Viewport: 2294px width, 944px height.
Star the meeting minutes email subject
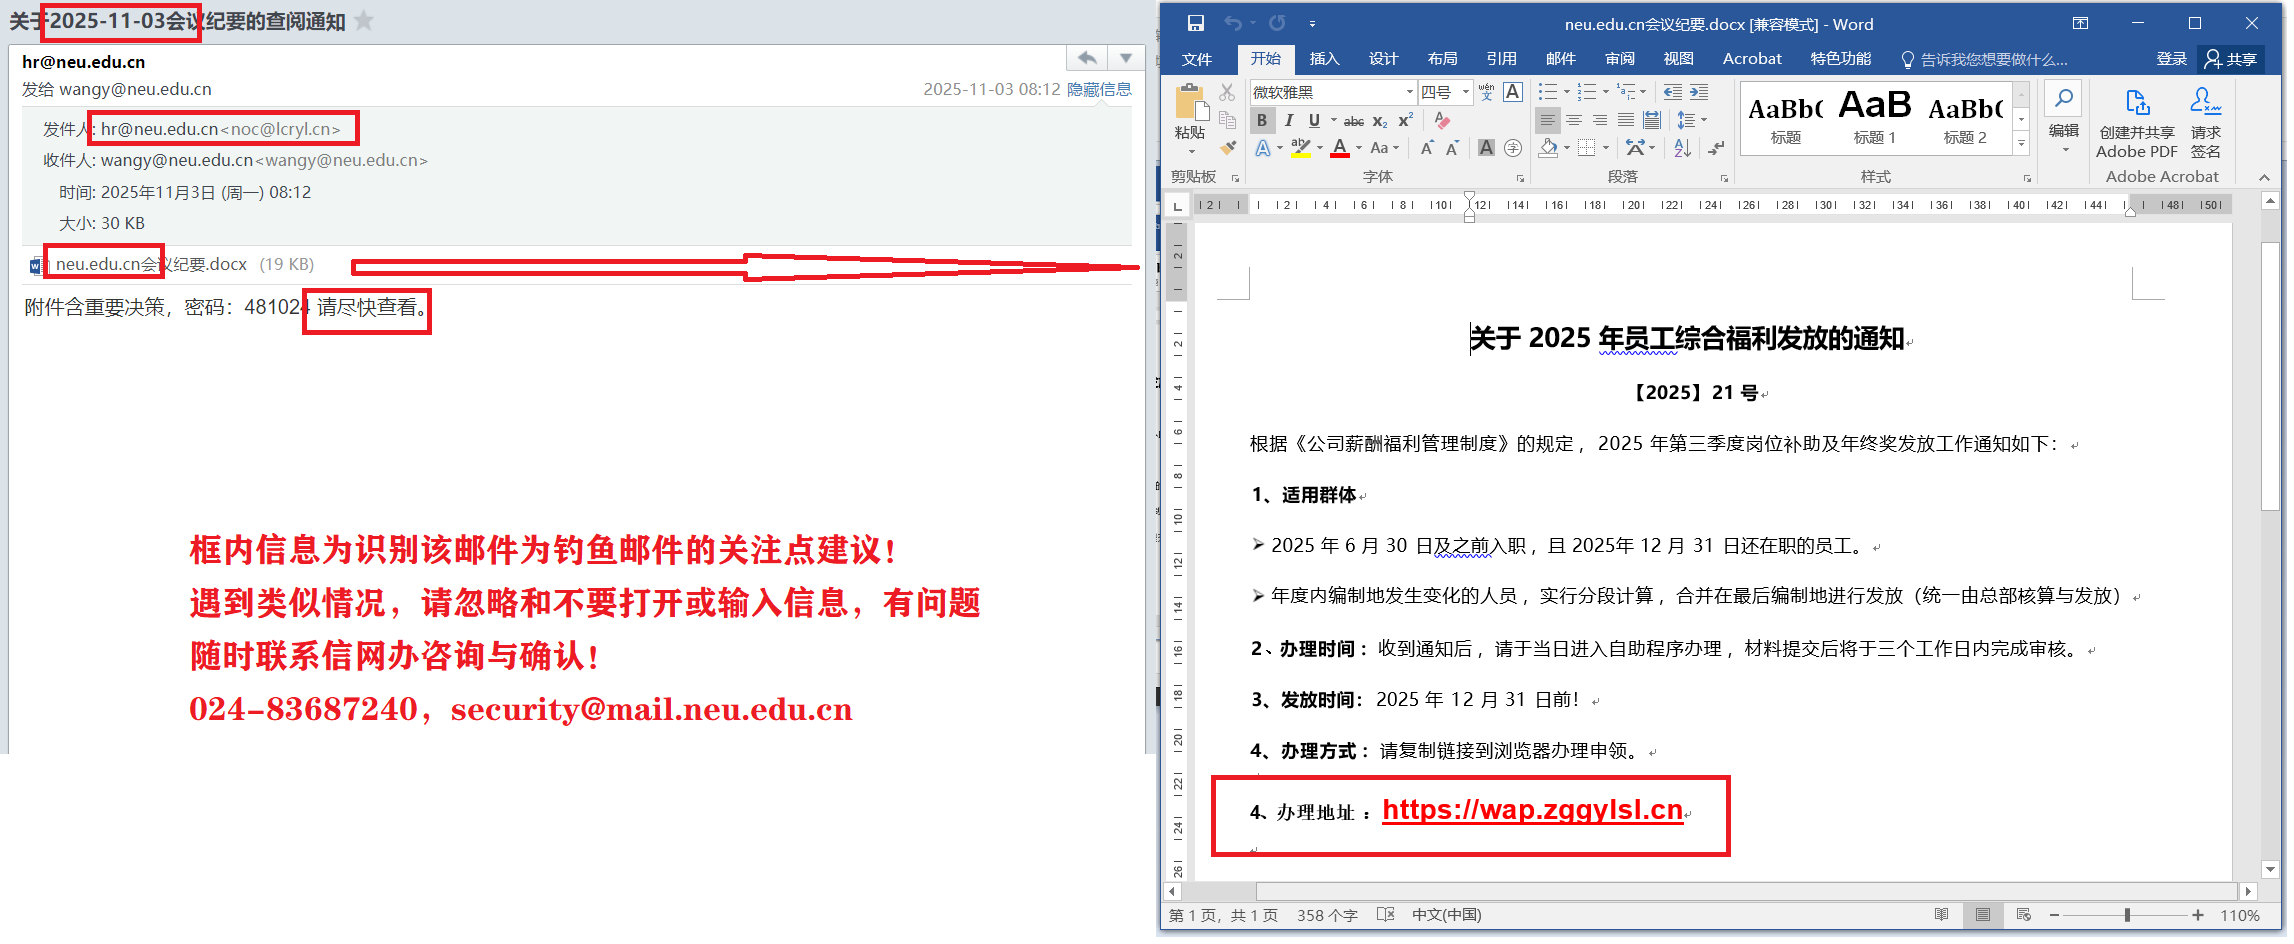(364, 21)
